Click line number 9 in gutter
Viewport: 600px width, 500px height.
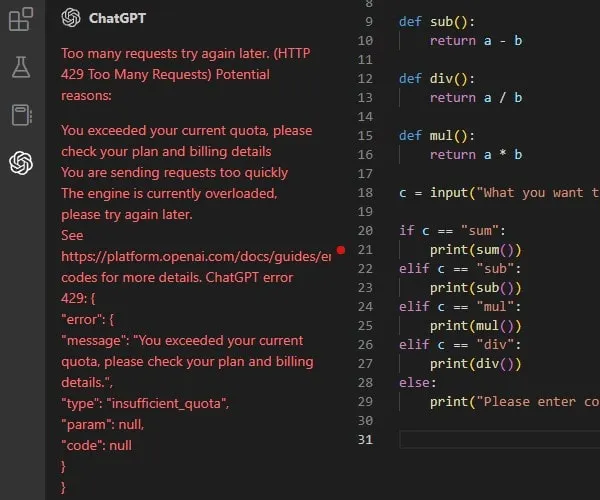pyautogui.click(x=368, y=21)
